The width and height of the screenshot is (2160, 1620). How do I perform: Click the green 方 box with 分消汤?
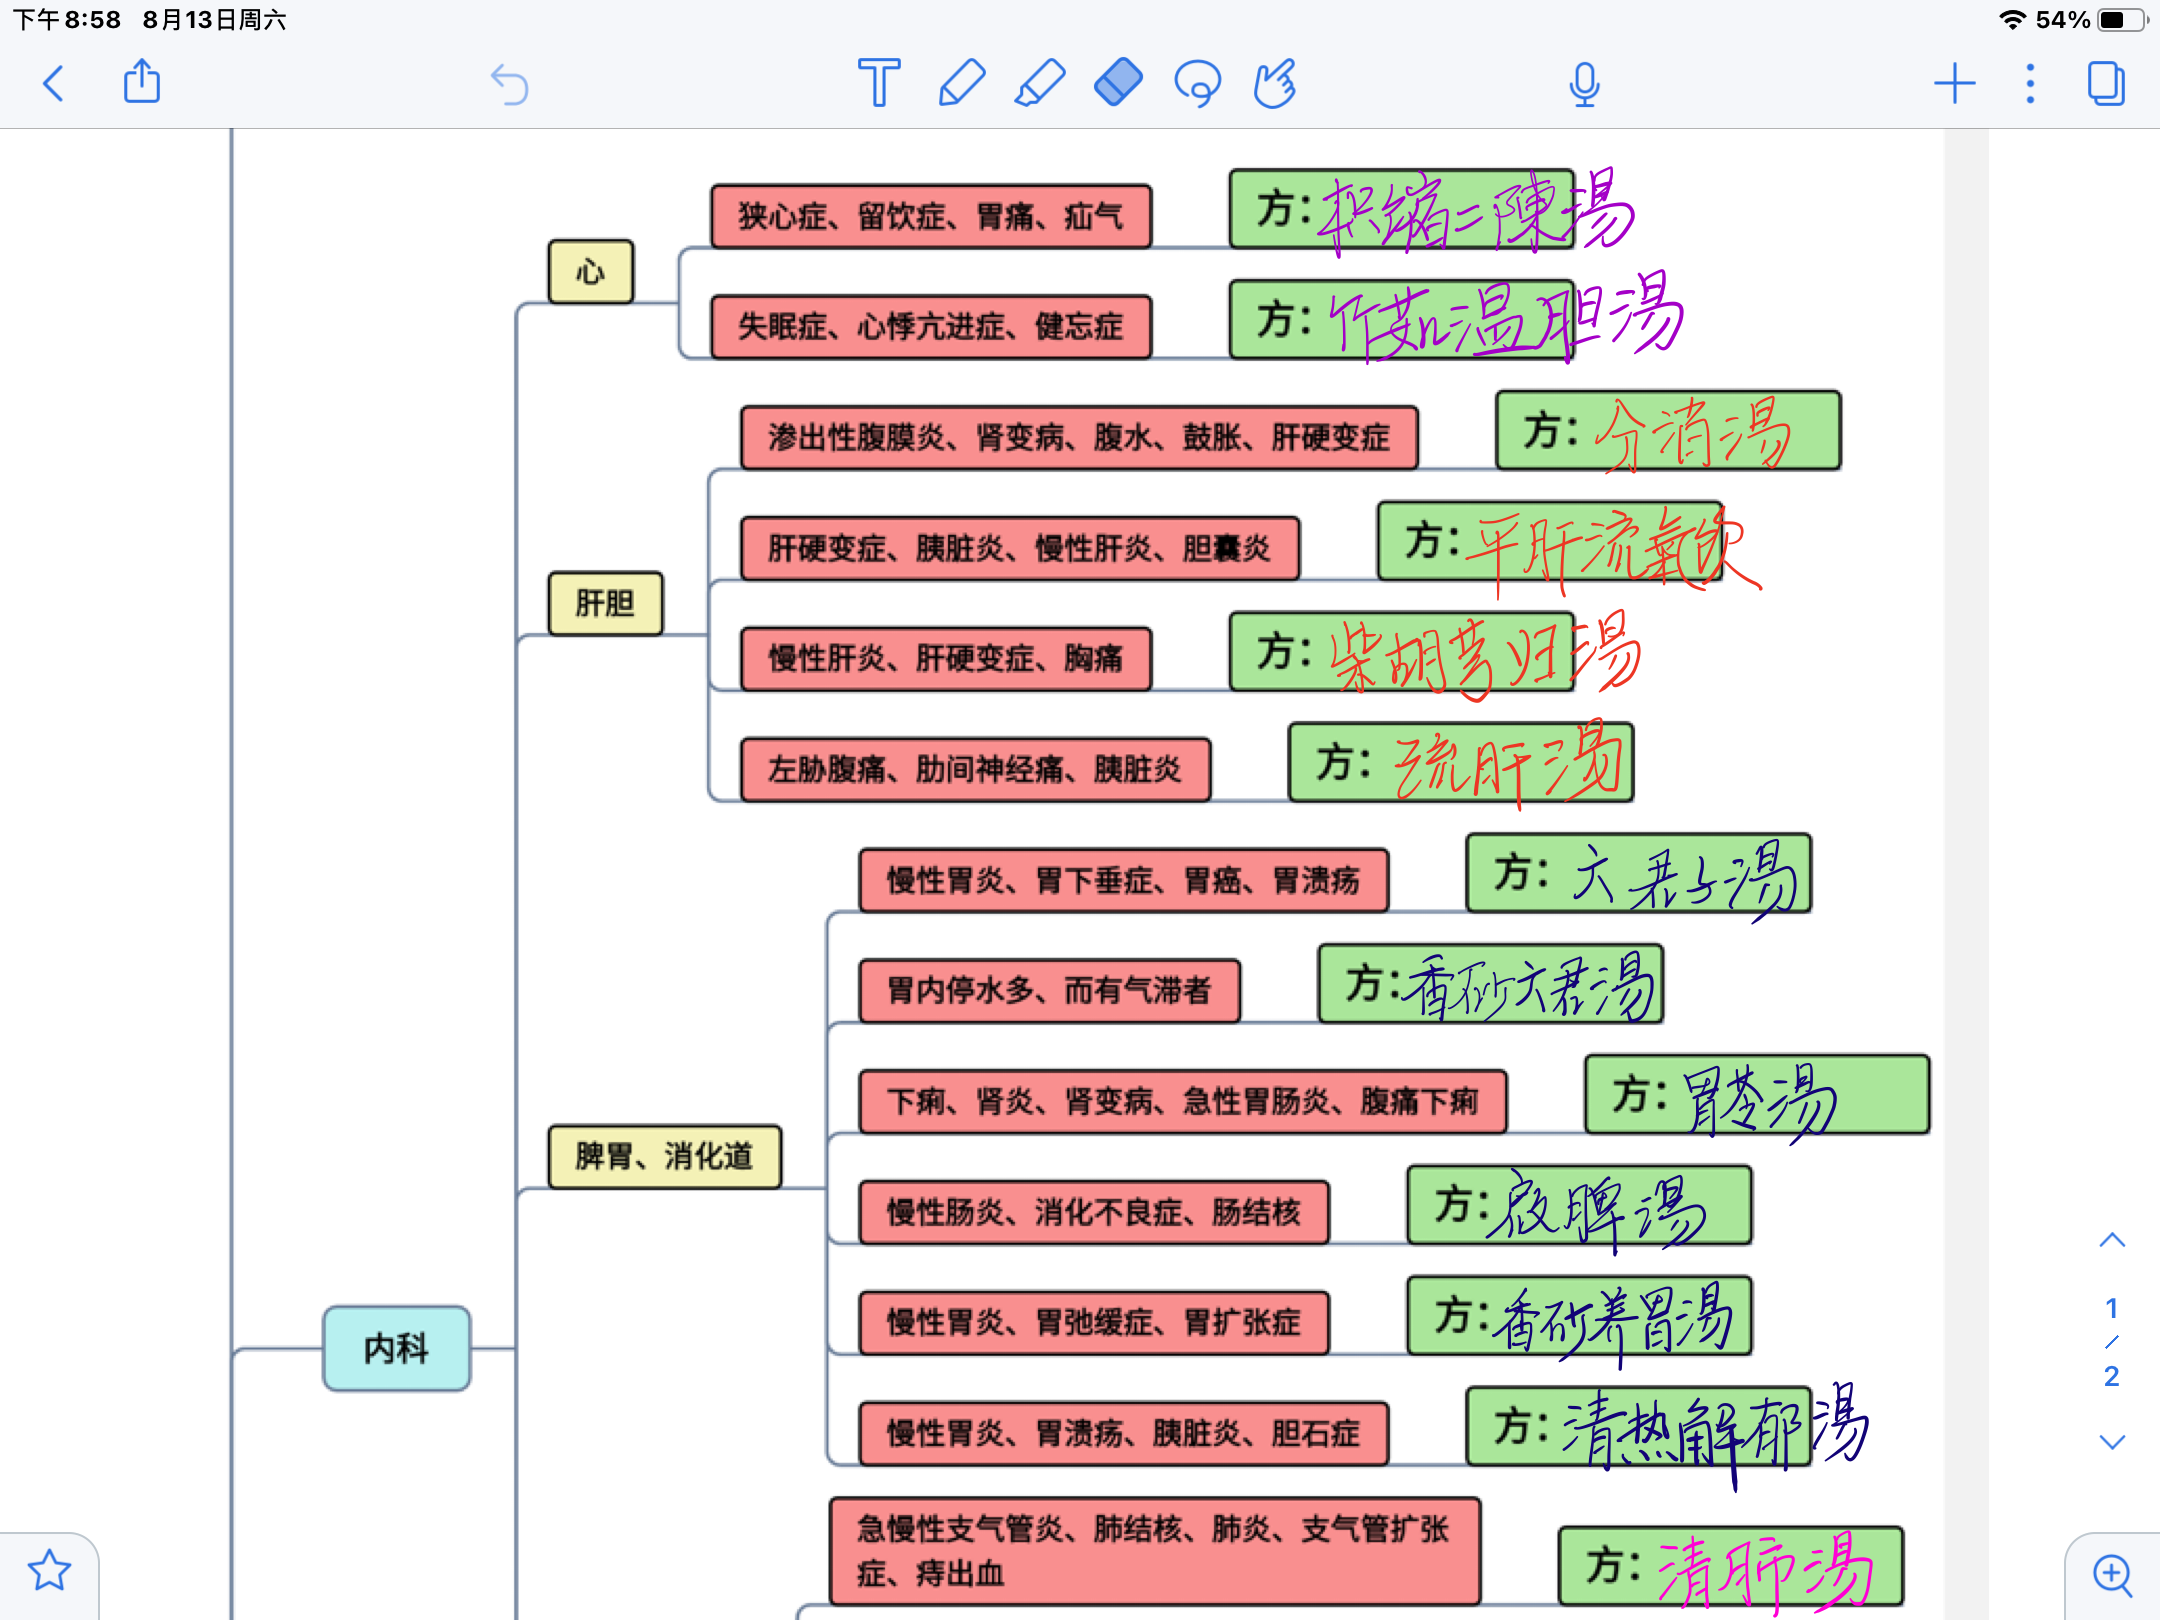click(1668, 430)
